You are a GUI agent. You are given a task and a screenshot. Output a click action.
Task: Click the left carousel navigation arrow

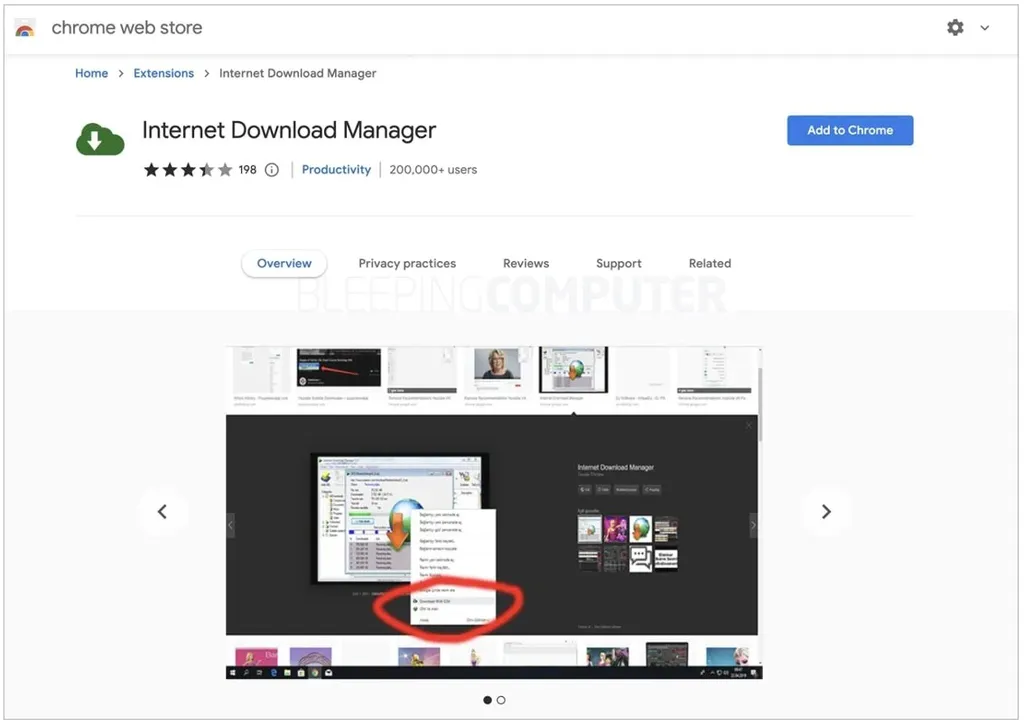tap(163, 511)
